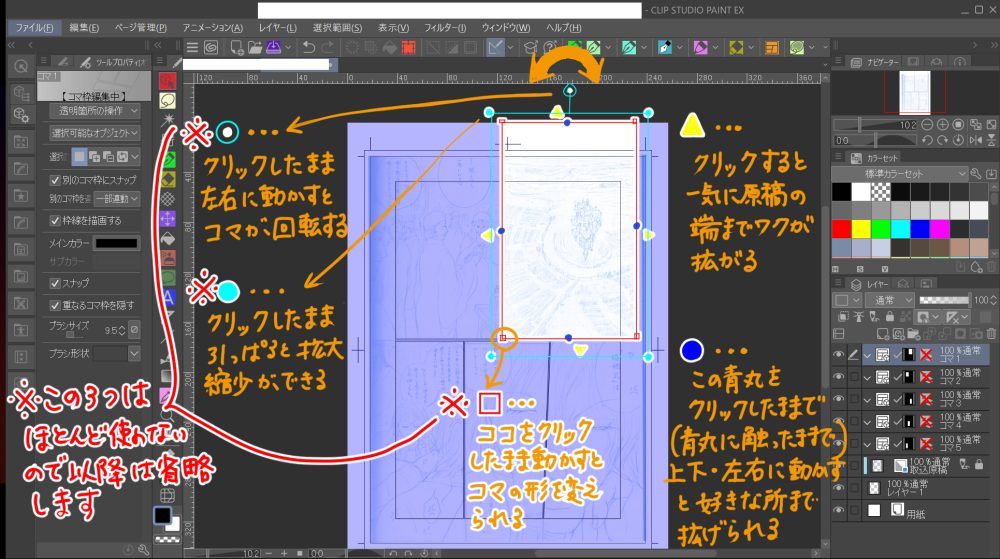Switch to ナビゲーター tab
This screenshot has height=559, width=1000.
tap(875, 62)
